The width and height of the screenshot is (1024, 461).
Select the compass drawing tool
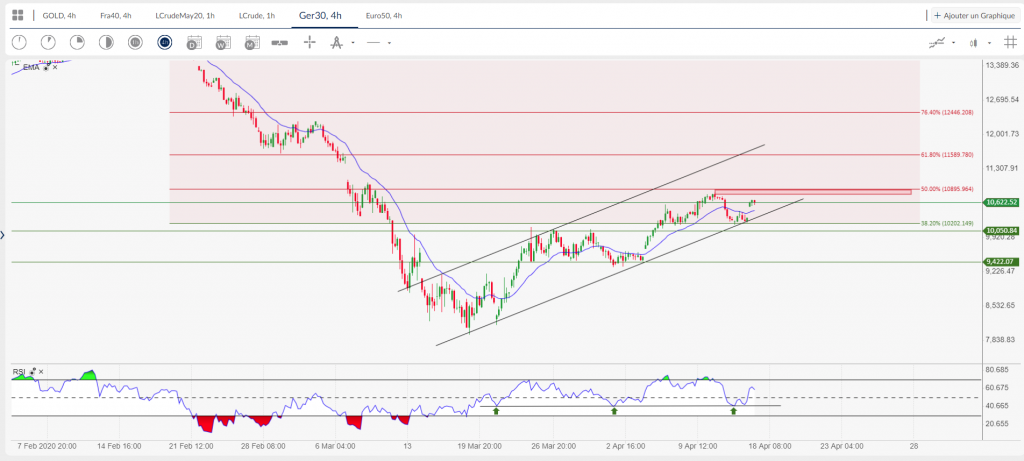tap(336, 42)
